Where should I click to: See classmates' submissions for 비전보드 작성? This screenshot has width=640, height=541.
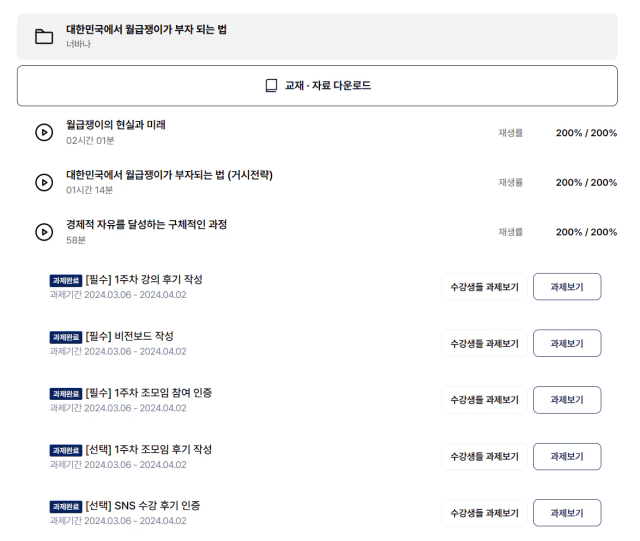click(484, 343)
